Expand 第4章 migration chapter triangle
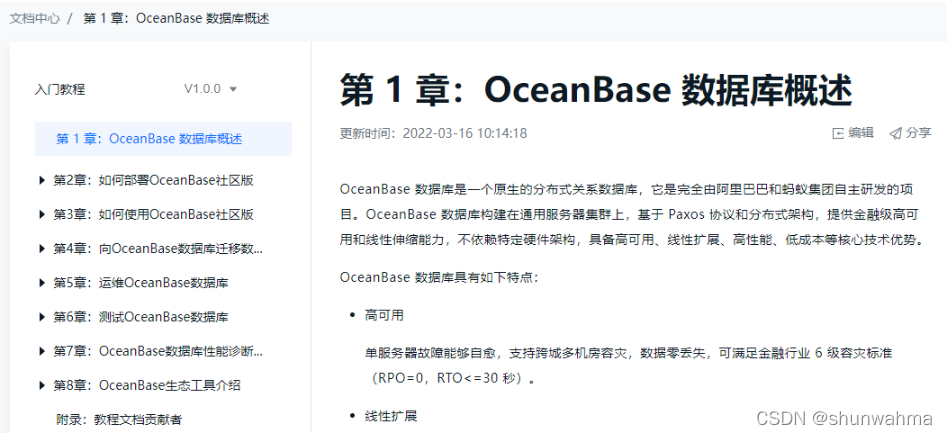947x435 pixels. point(42,248)
